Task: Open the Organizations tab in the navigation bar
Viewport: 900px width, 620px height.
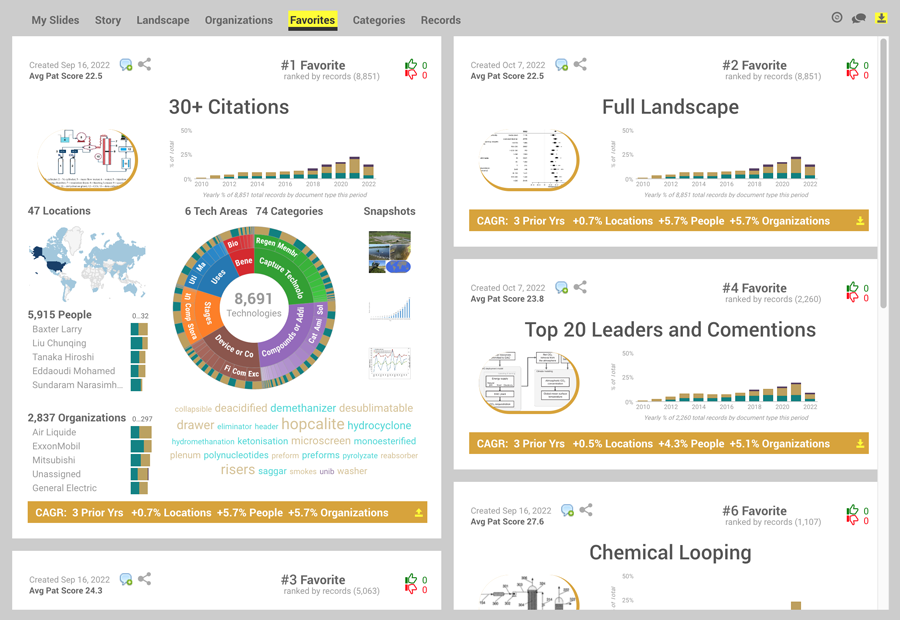Action: [x=238, y=20]
